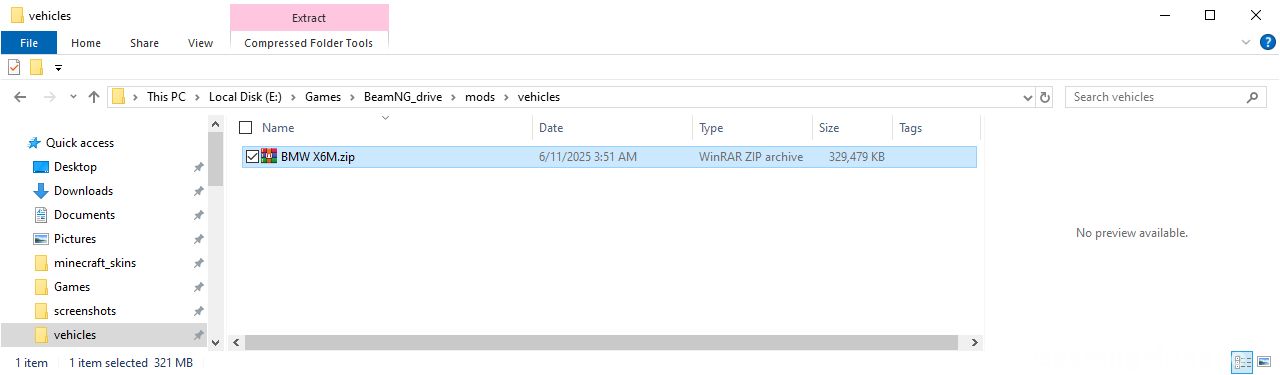Viewport: 1280px width, 375px height.
Task: Sort files by Size column header
Action: (x=829, y=128)
